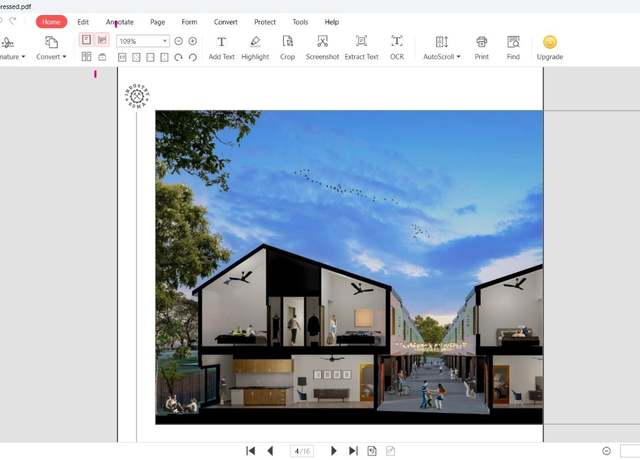Screen dimensions: 640x460
Task: Click the page-with-arrow icon beside last page
Action: click(x=372, y=451)
